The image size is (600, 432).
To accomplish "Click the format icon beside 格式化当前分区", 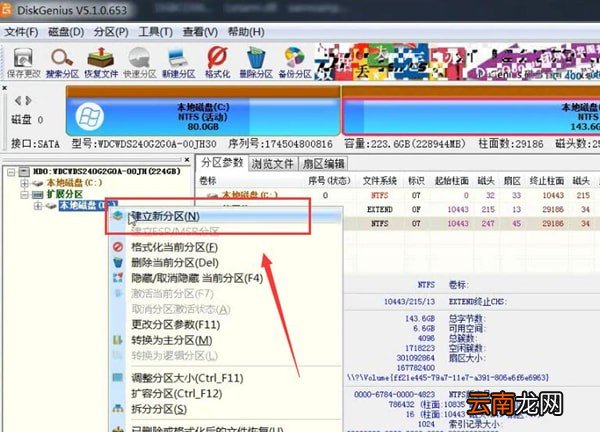I will click(x=118, y=247).
